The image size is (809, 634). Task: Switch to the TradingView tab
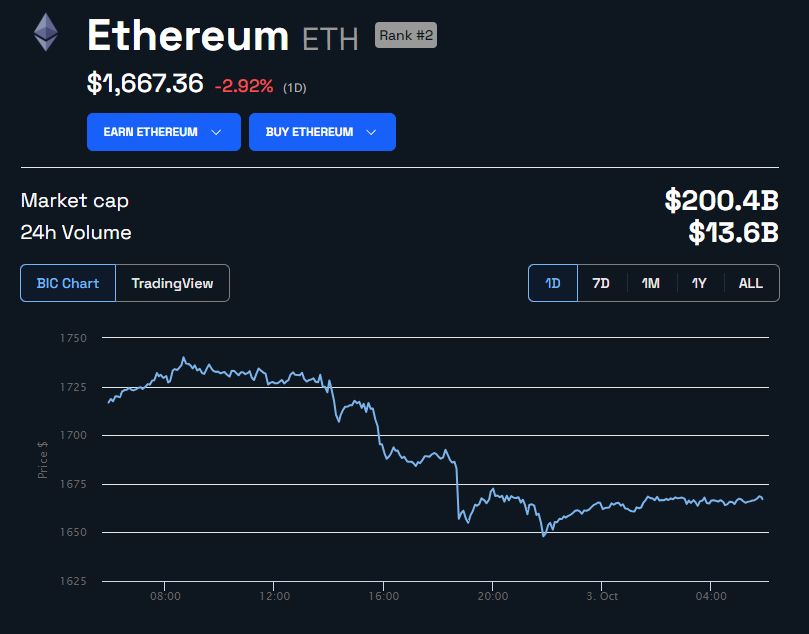(172, 283)
